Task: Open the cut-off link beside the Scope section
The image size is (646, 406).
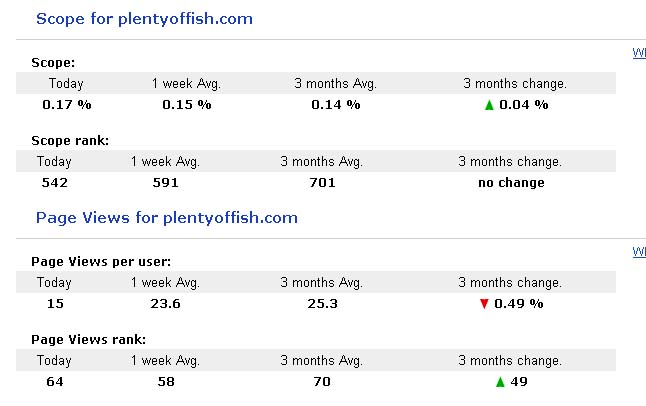Action: [x=639, y=54]
